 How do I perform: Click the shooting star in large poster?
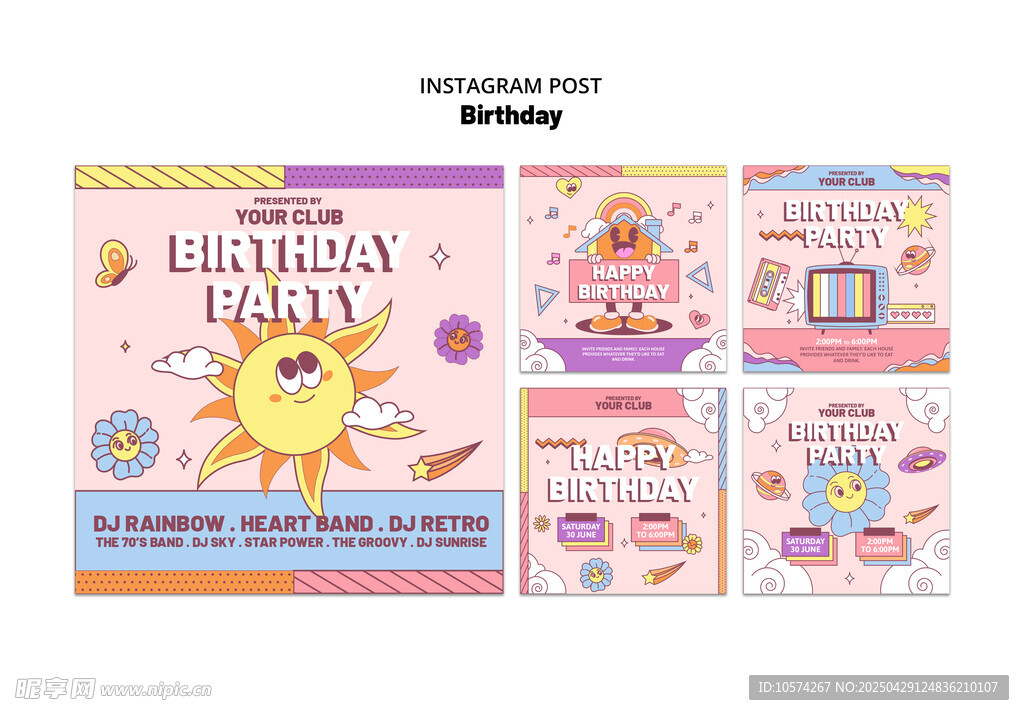coord(445,461)
